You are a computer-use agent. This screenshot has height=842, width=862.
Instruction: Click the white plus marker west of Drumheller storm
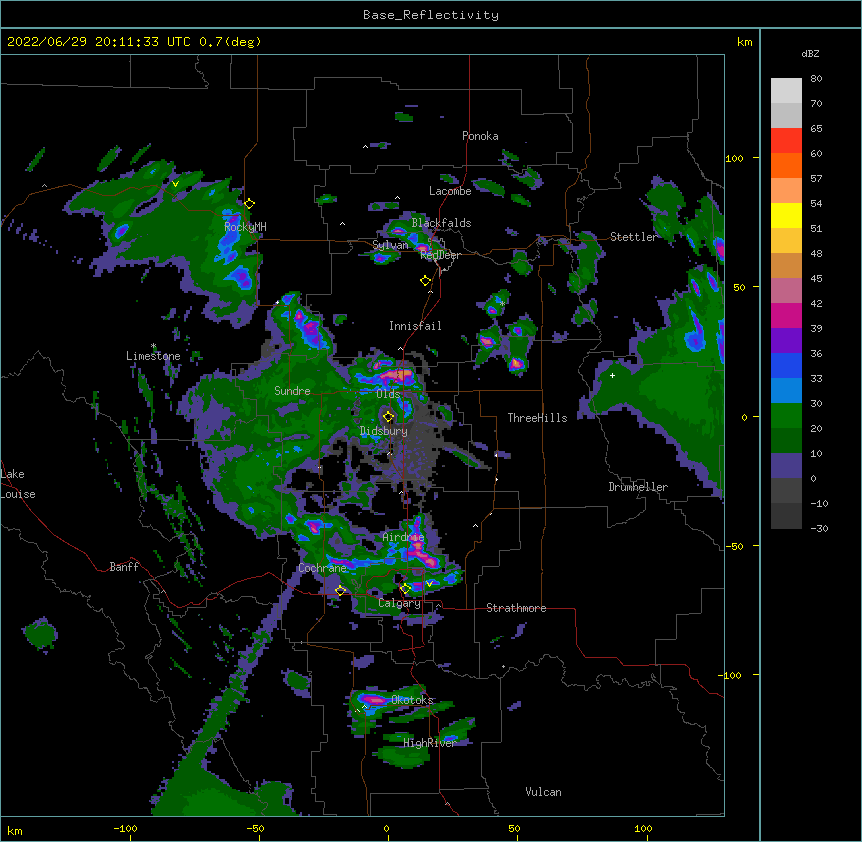[612, 376]
